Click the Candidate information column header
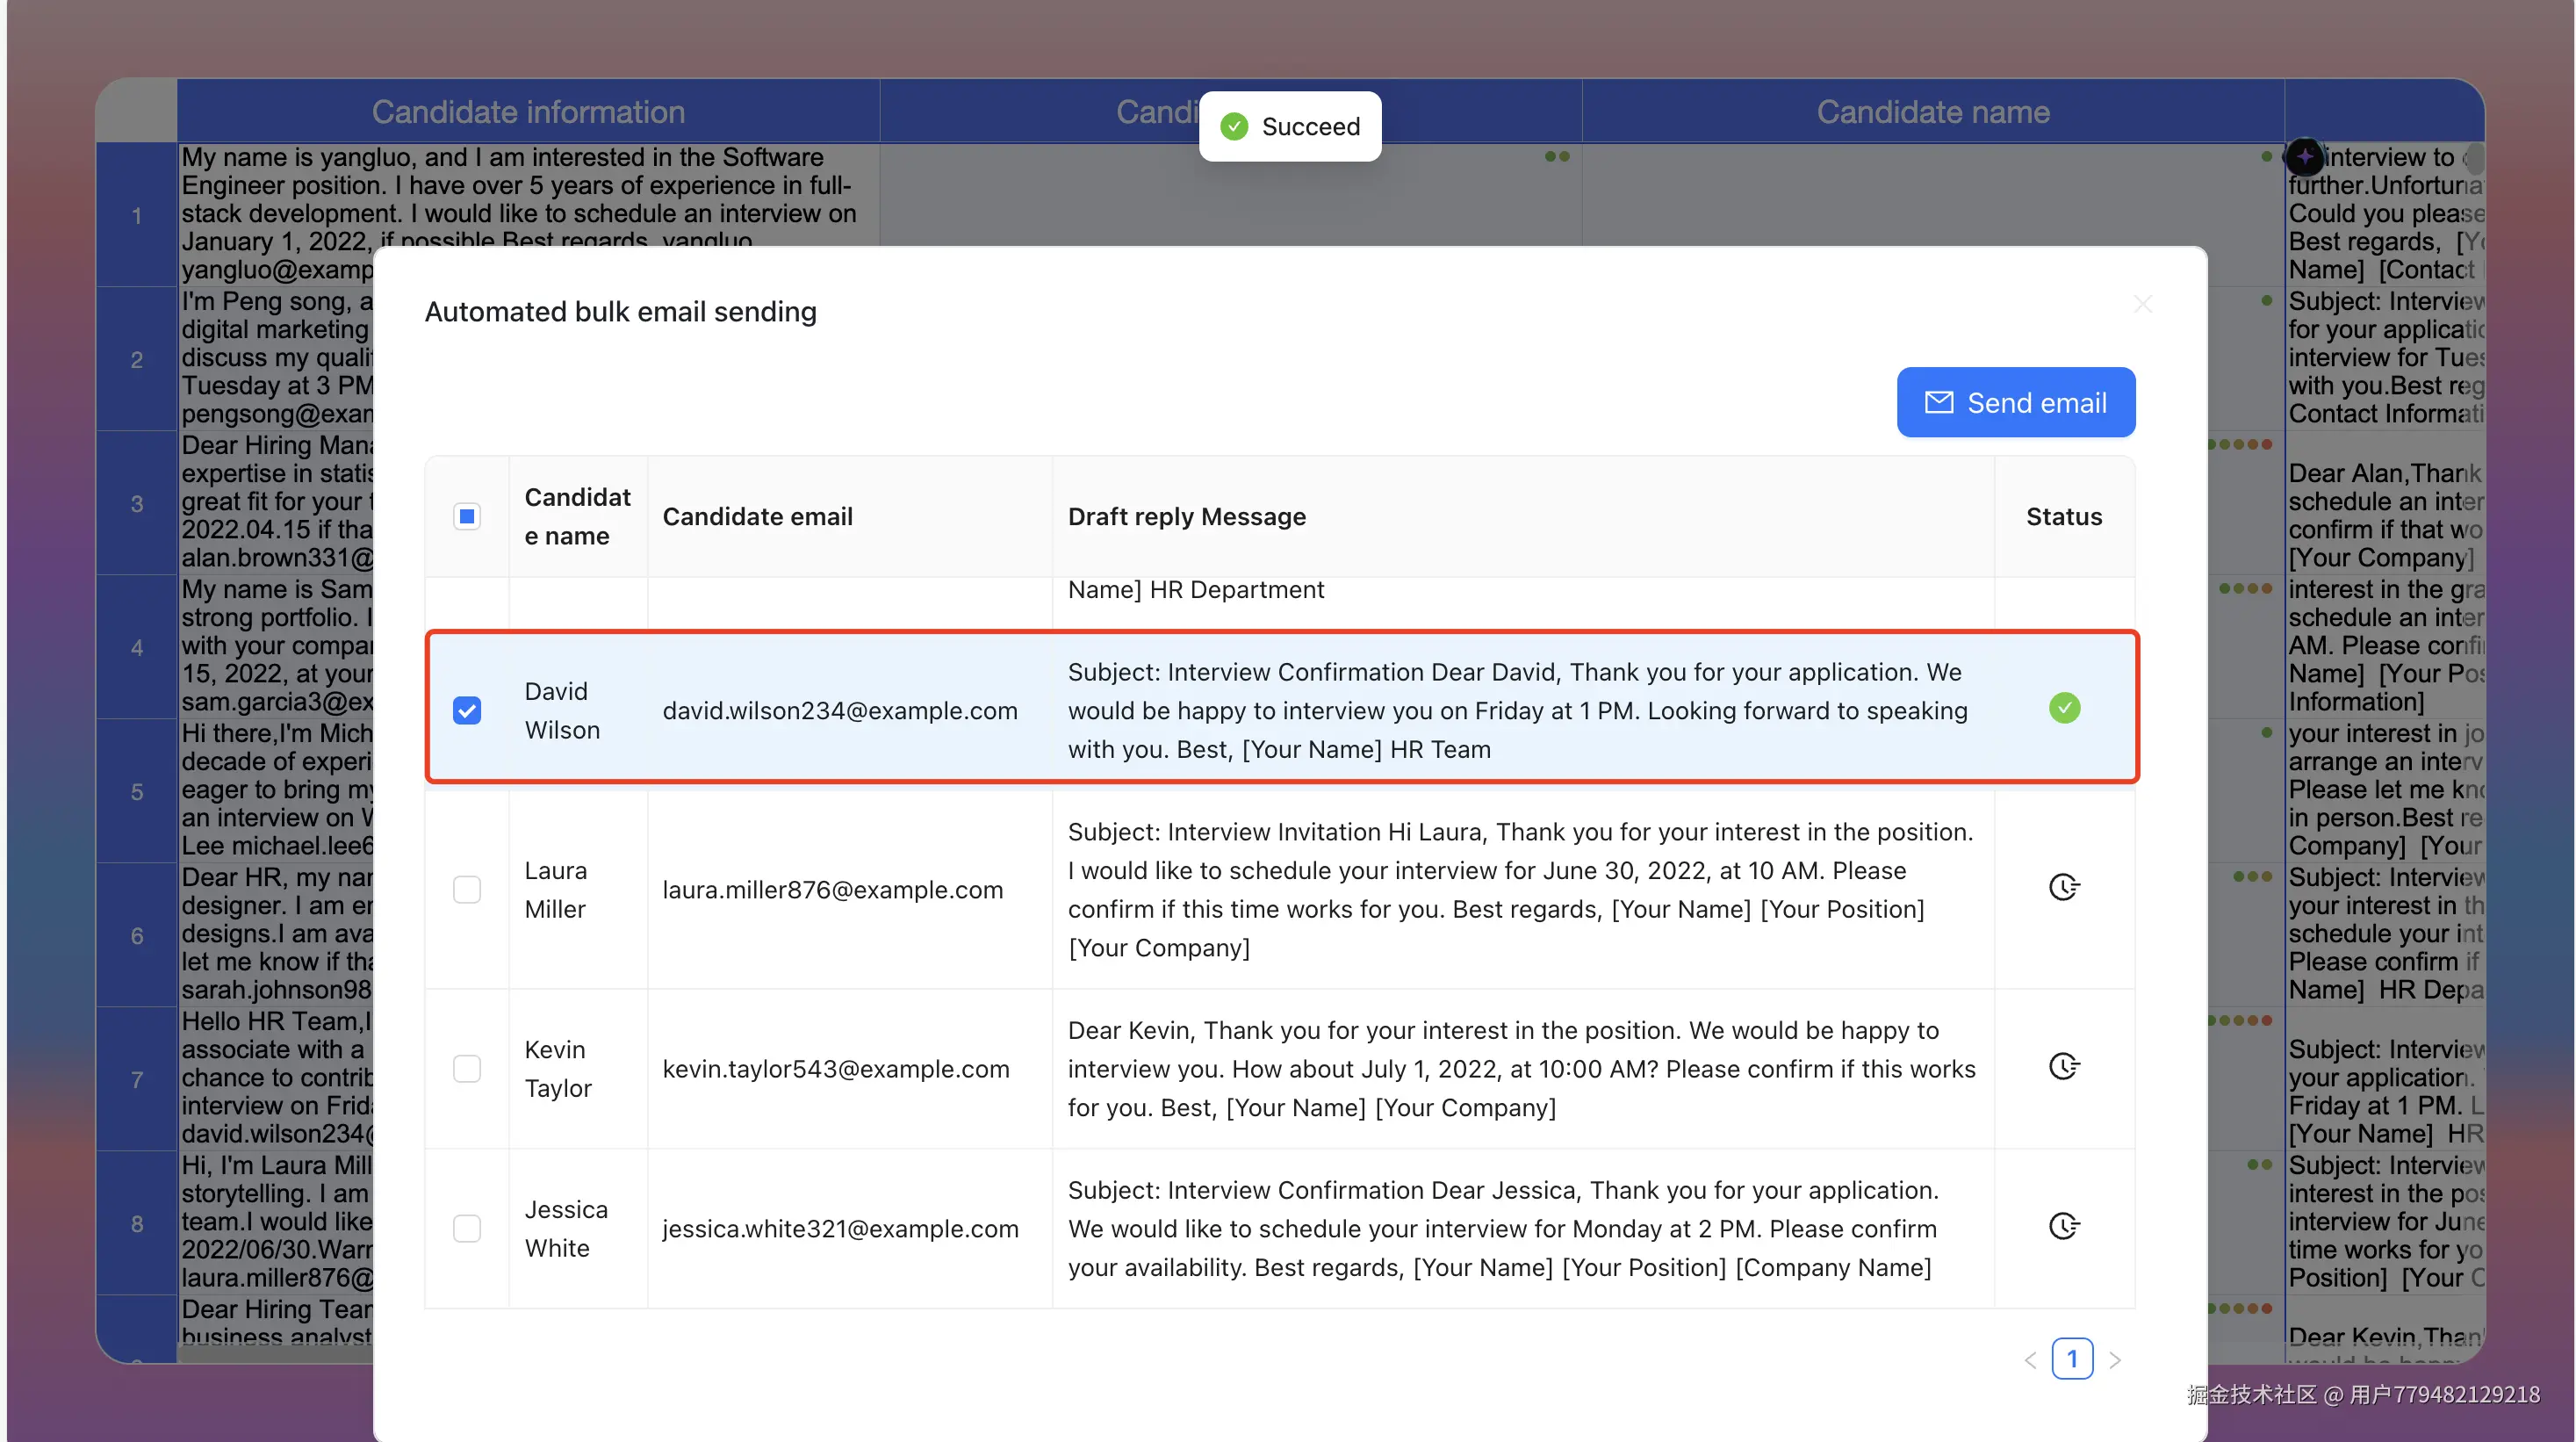The height and width of the screenshot is (1442, 2576). (x=528, y=112)
